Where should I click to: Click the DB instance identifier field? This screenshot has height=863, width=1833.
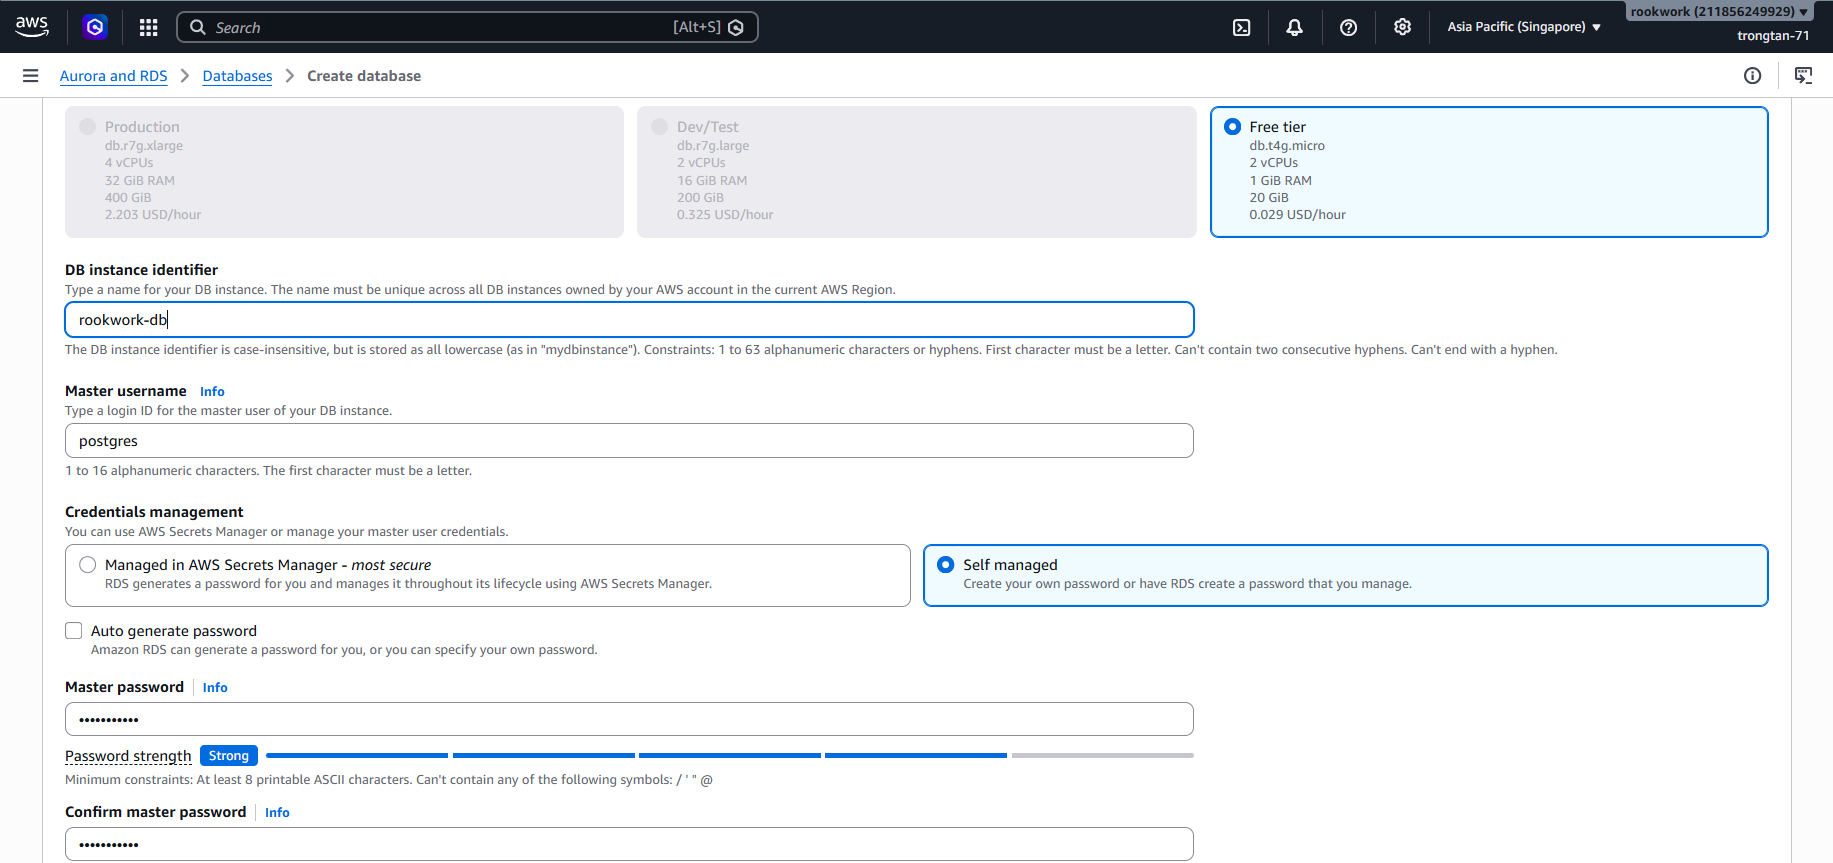pyautogui.click(x=630, y=320)
